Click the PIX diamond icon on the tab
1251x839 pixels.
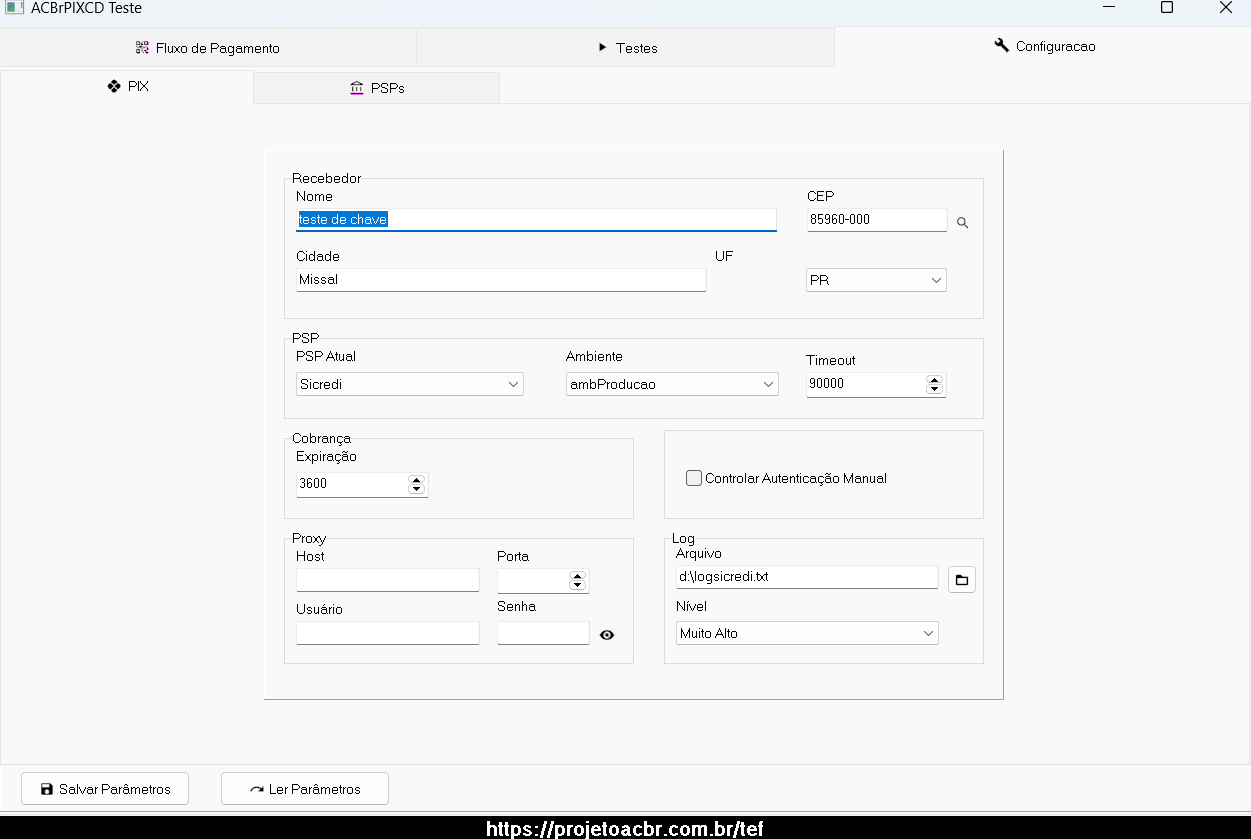click(114, 86)
